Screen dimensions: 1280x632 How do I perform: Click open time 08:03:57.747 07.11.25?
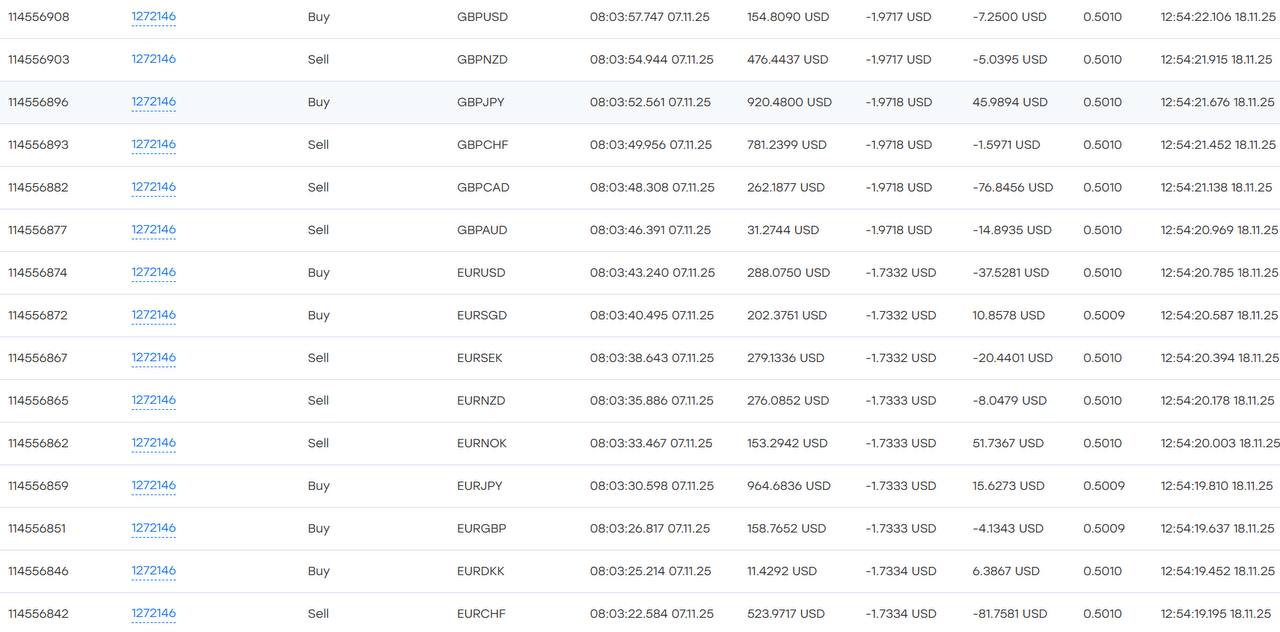[652, 17]
